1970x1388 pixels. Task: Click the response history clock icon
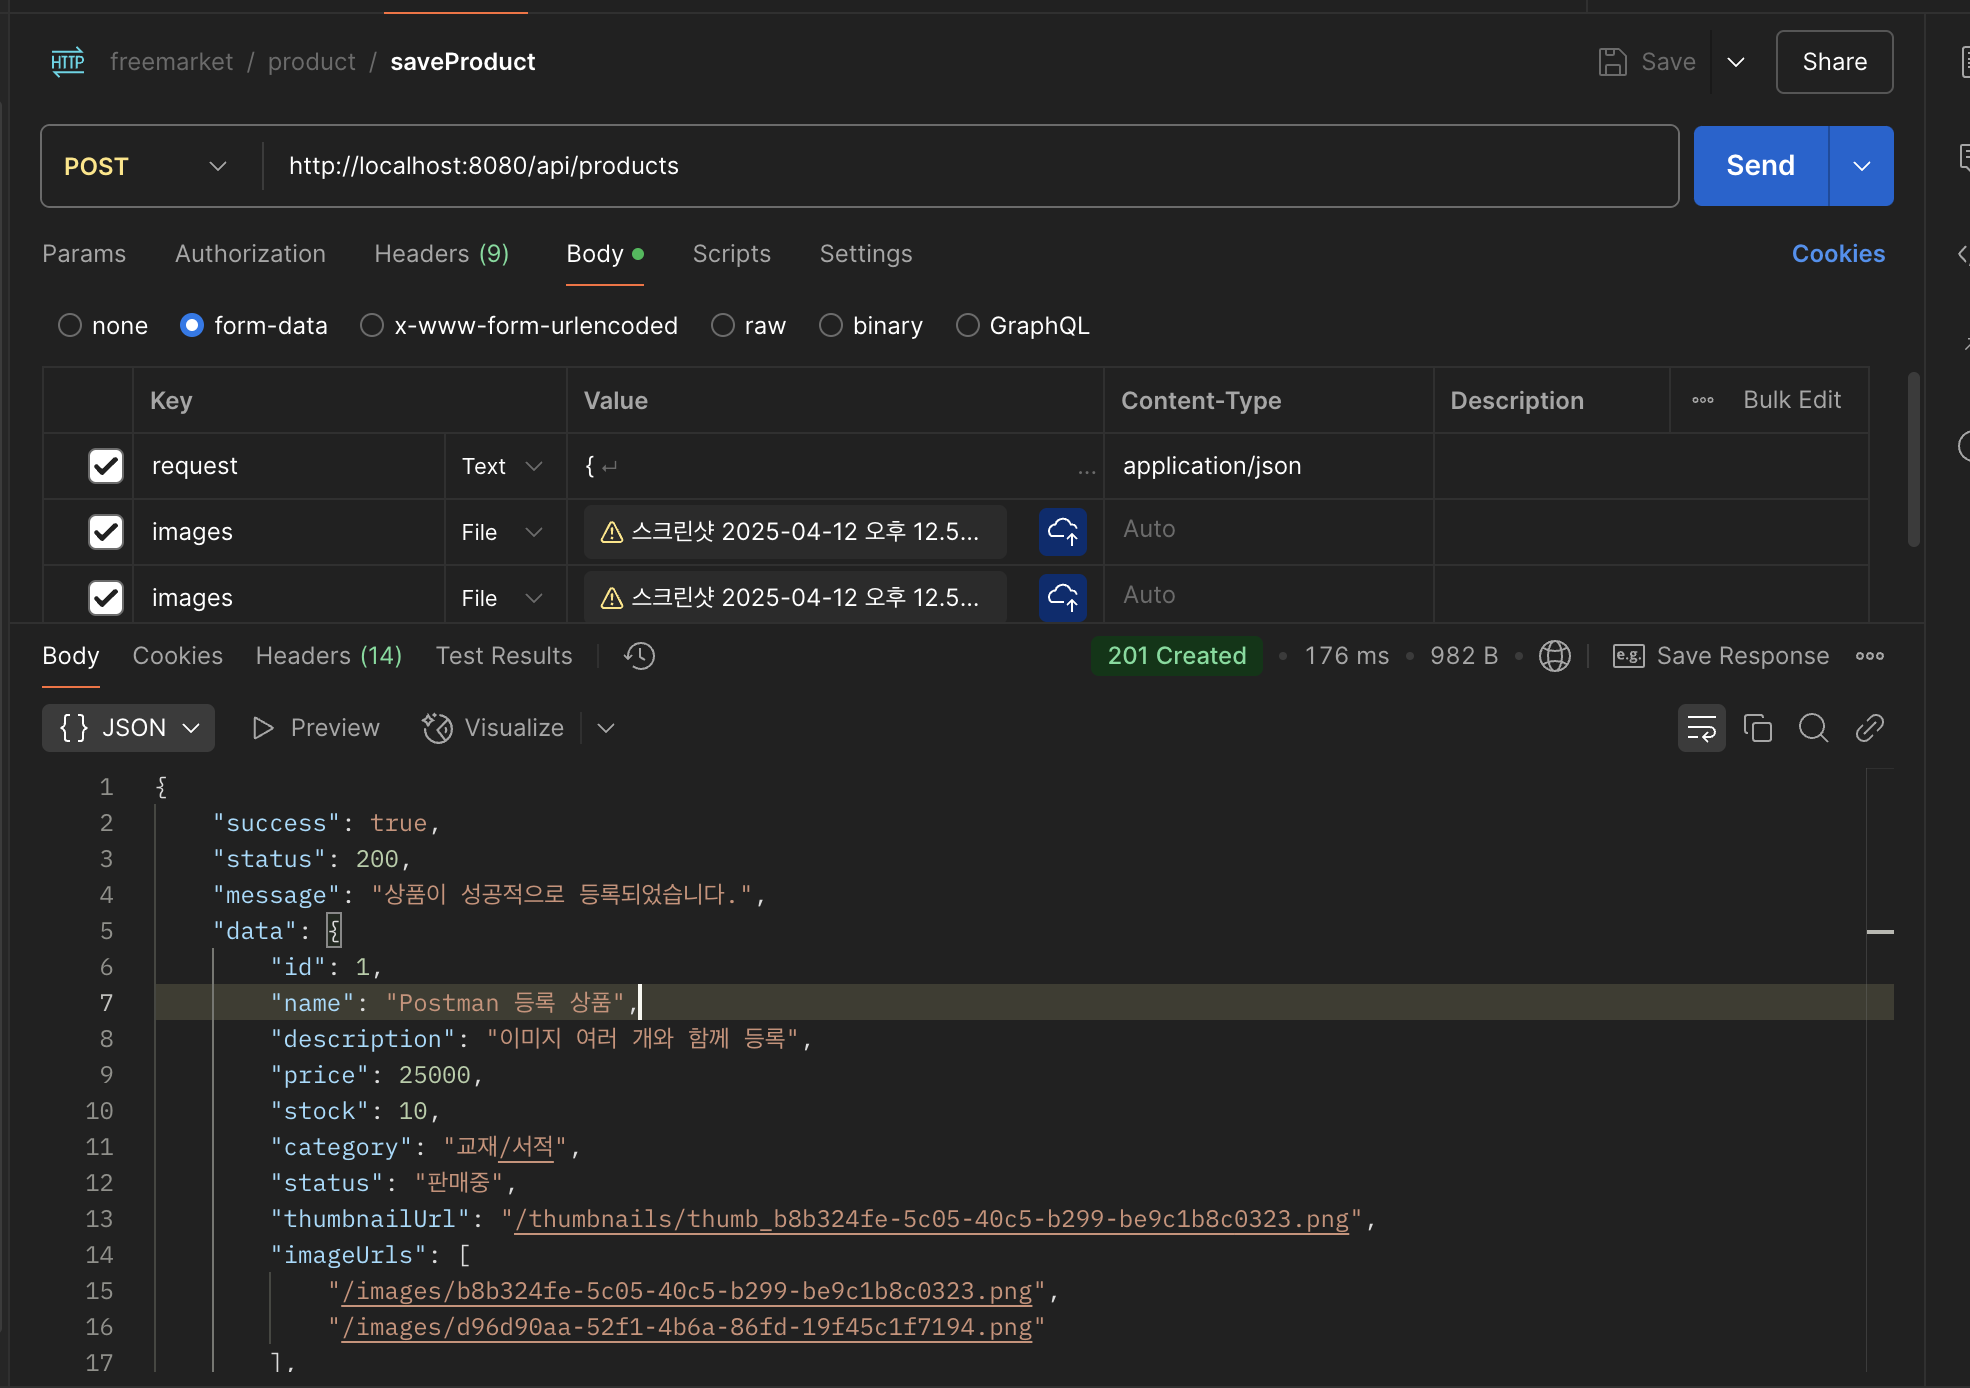(x=639, y=656)
